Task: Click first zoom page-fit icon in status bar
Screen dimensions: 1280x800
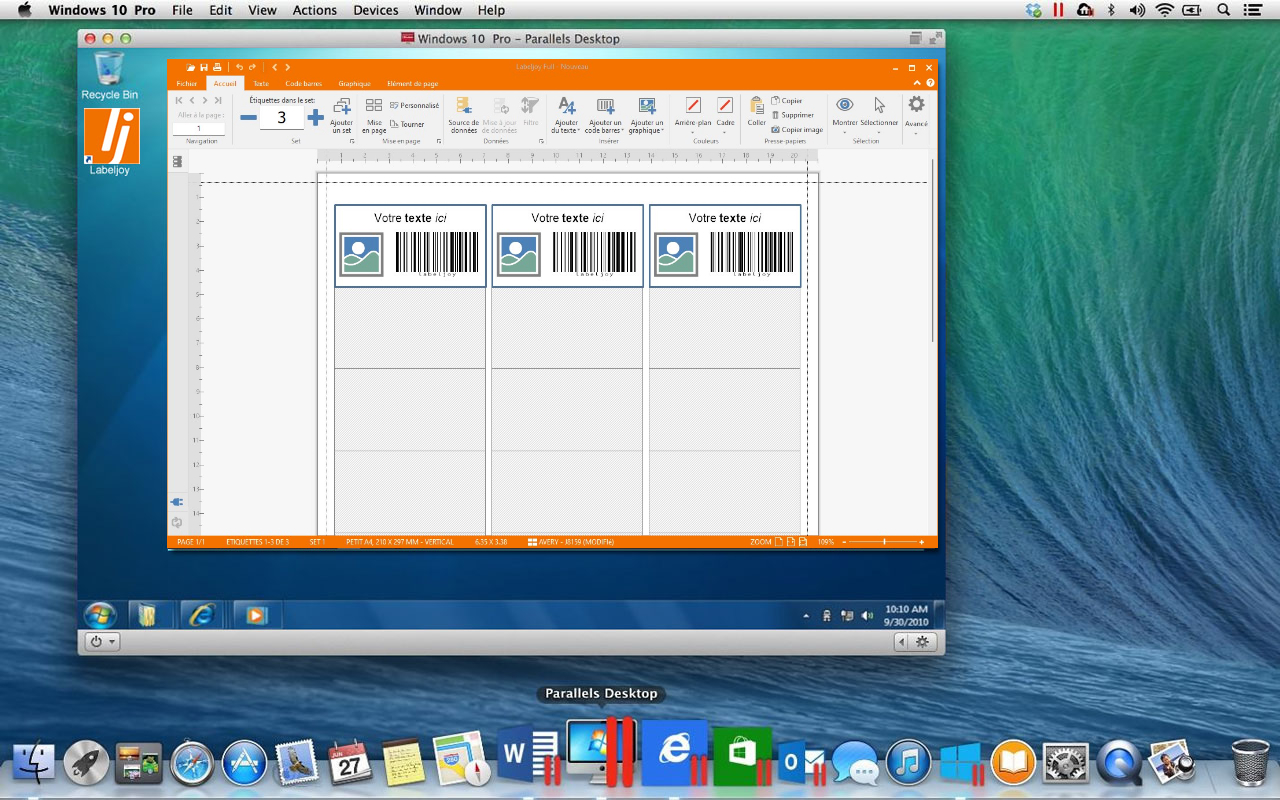Action: point(778,542)
